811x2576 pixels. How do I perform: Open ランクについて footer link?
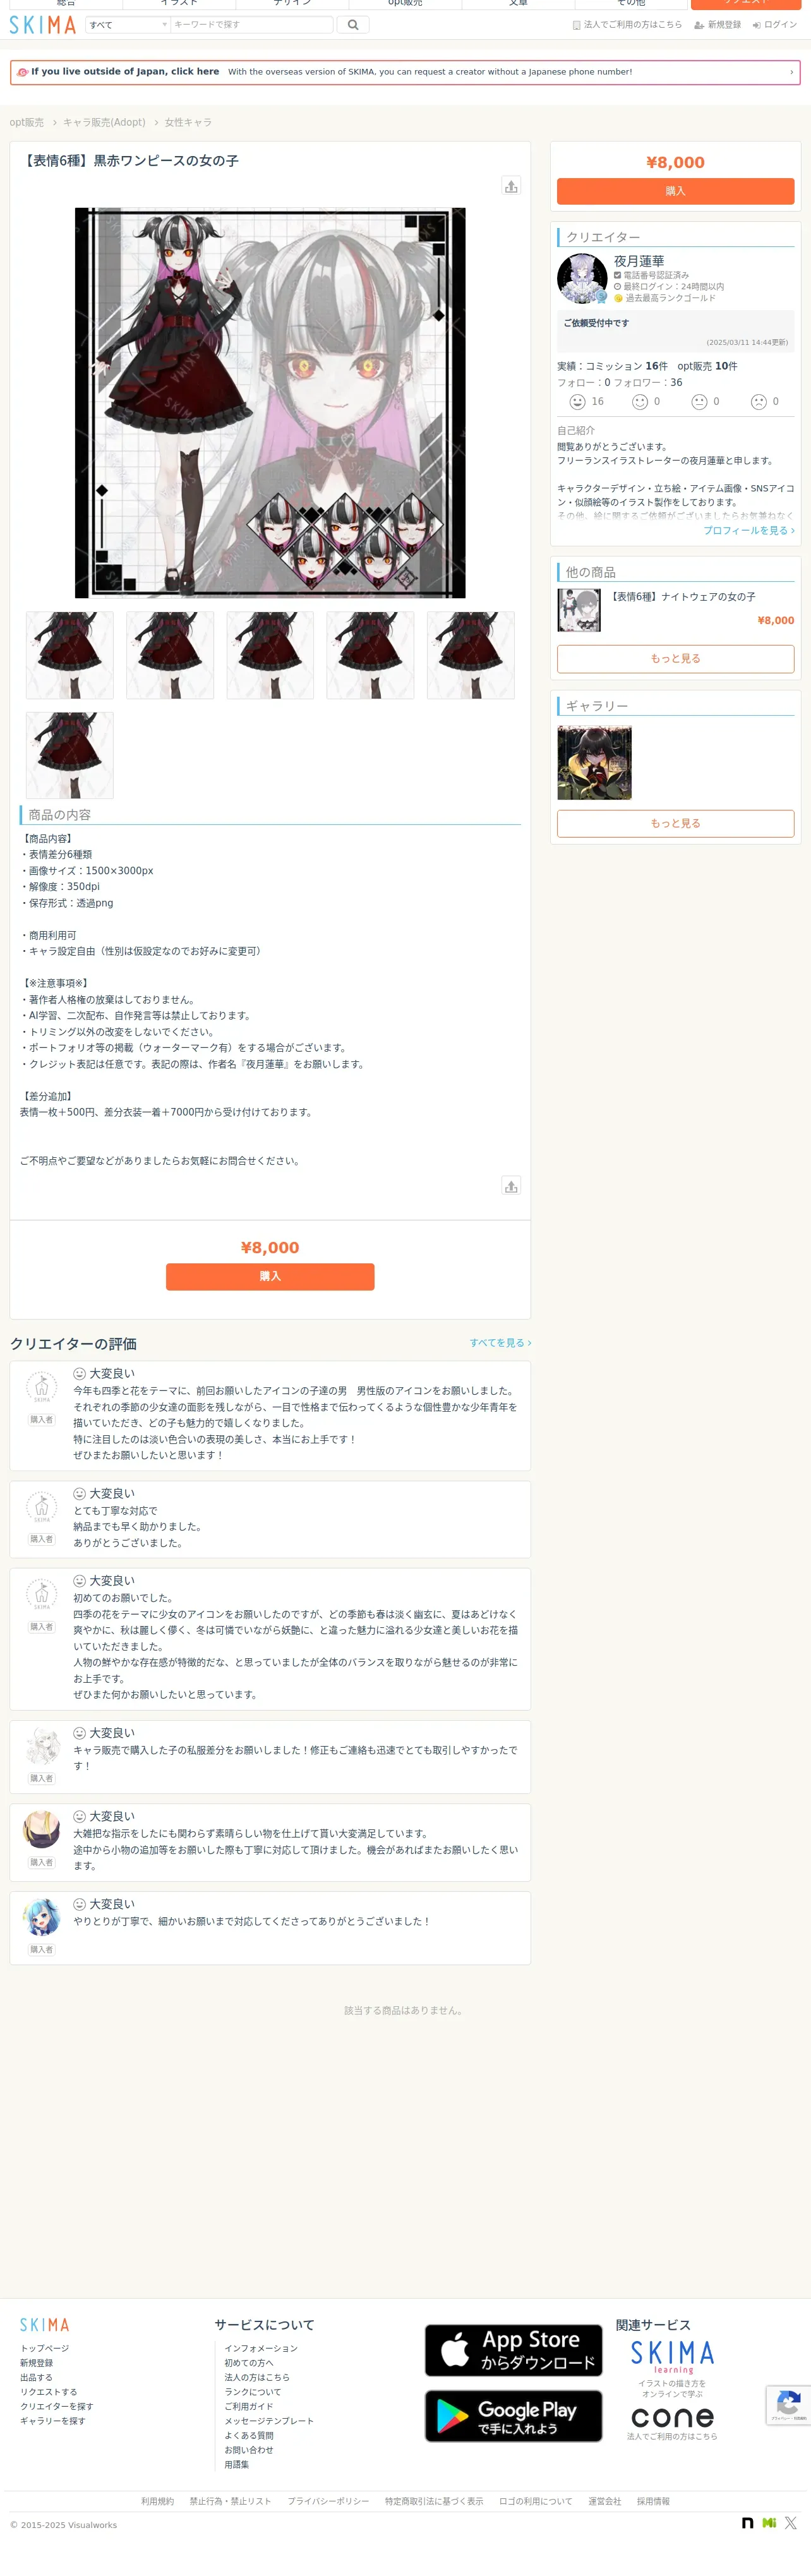pyautogui.click(x=253, y=2393)
